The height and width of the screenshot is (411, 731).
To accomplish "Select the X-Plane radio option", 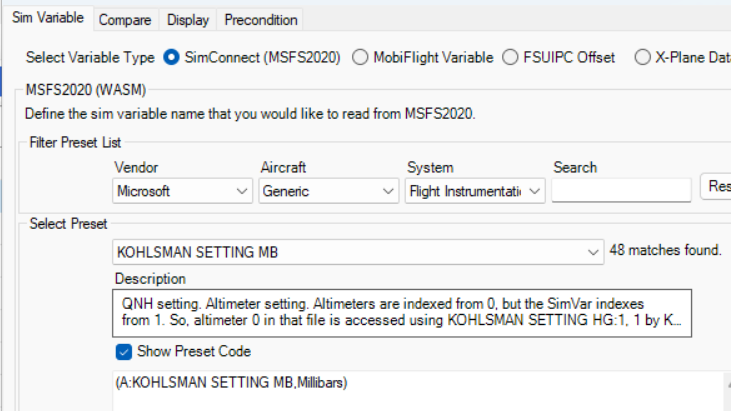I will point(642,58).
